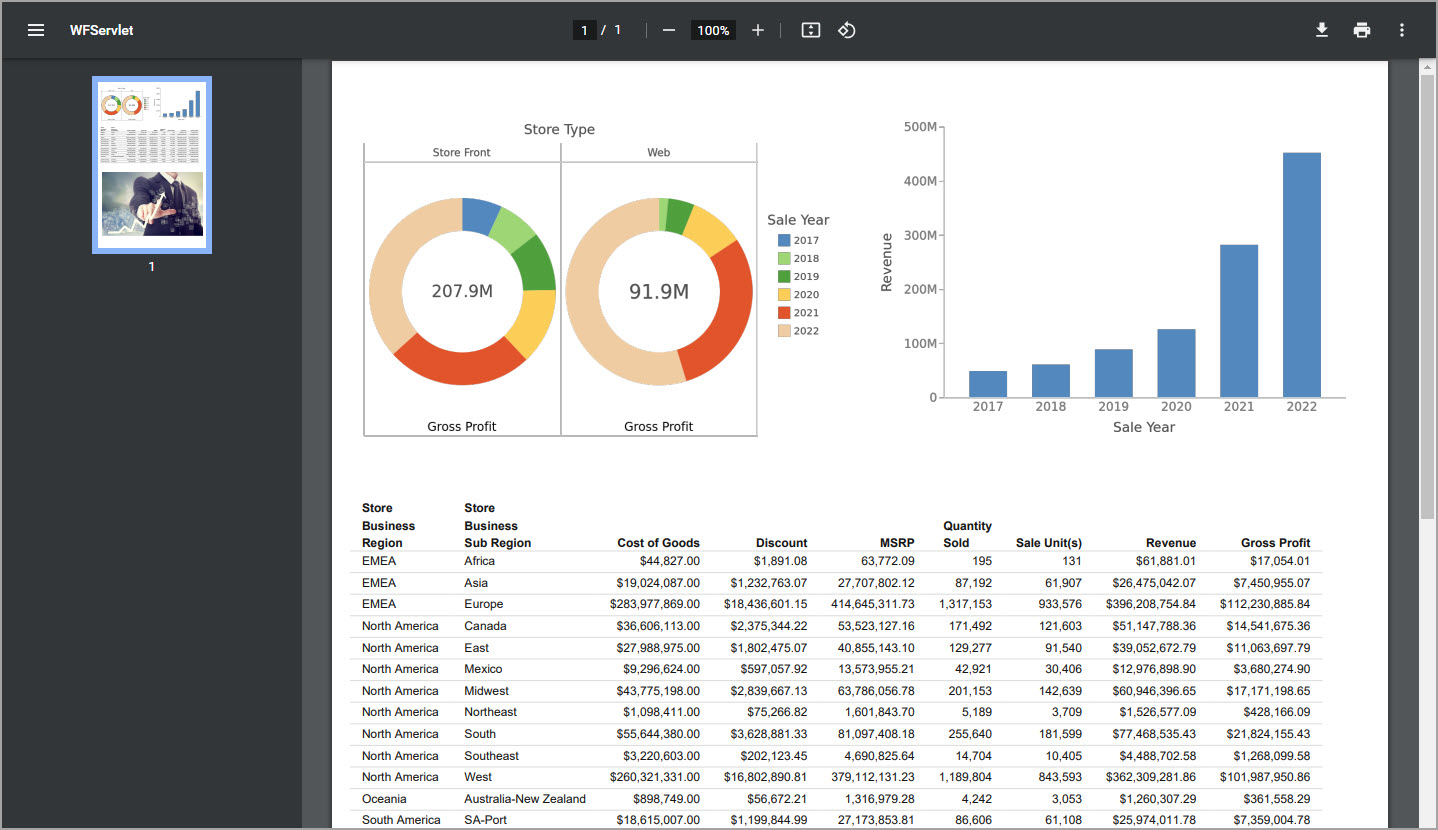Click the zoom out minus button

pyautogui.click(x=669, y=30)
